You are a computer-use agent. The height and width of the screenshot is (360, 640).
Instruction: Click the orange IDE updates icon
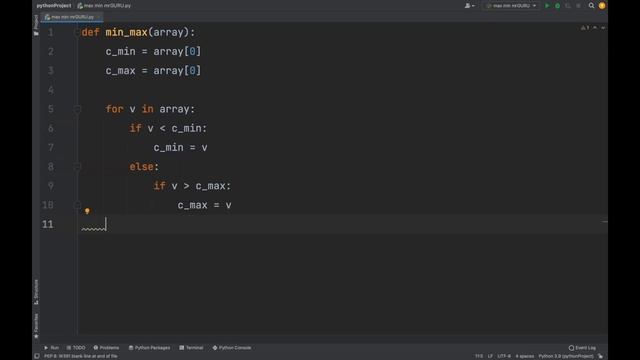click(x=602, y=6)
